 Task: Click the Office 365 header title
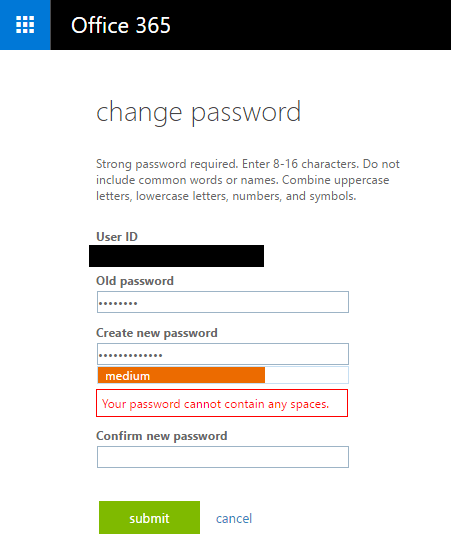tap(121, 25)
